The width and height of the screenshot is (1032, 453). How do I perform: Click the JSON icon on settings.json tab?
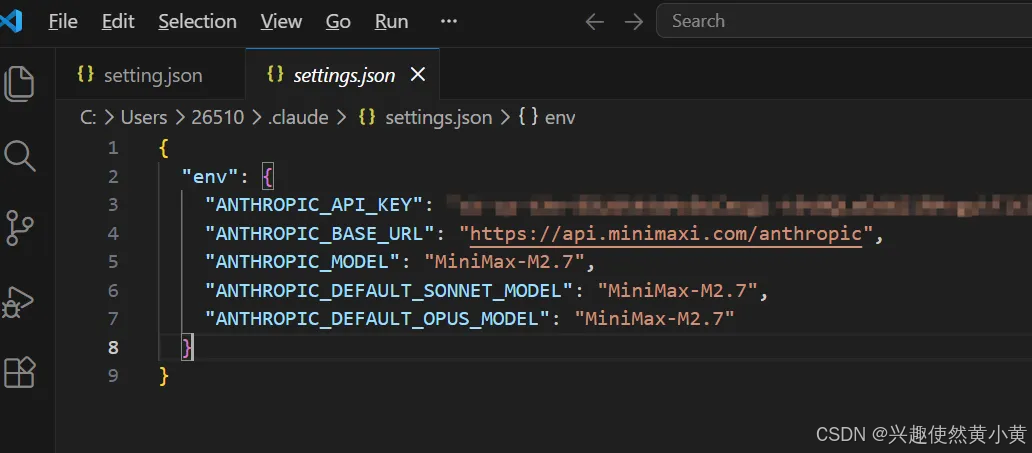pyautogui.click(x=275, y=74)
